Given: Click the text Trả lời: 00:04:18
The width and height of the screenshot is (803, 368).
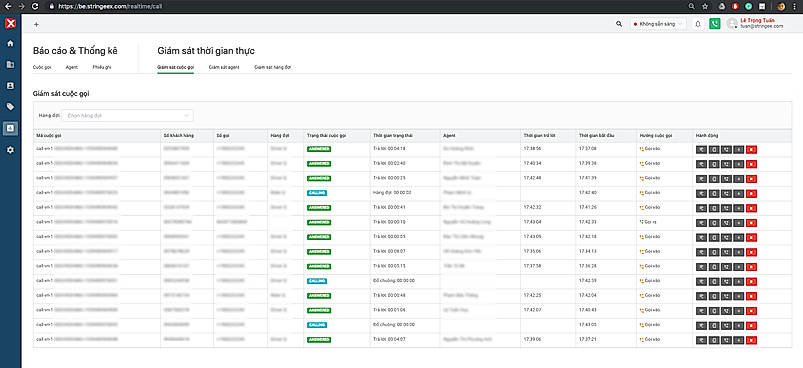Looking at the screenshot, I should click(x=389, y=149).
